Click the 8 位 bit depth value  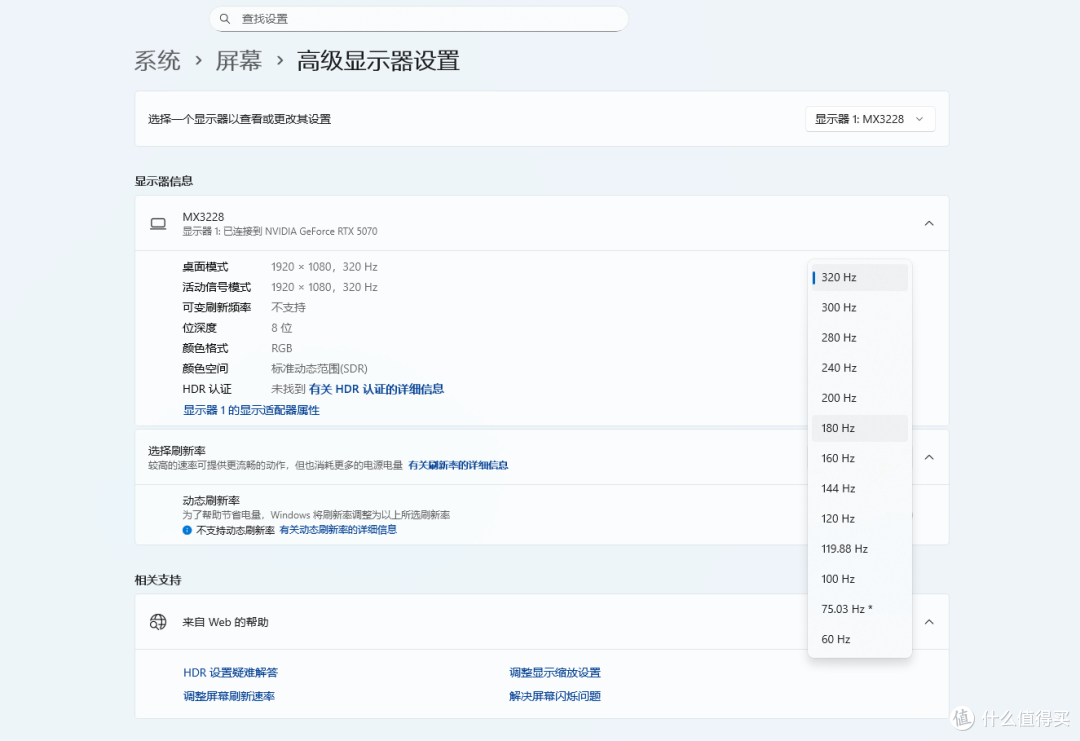click(x=282, y=328)
